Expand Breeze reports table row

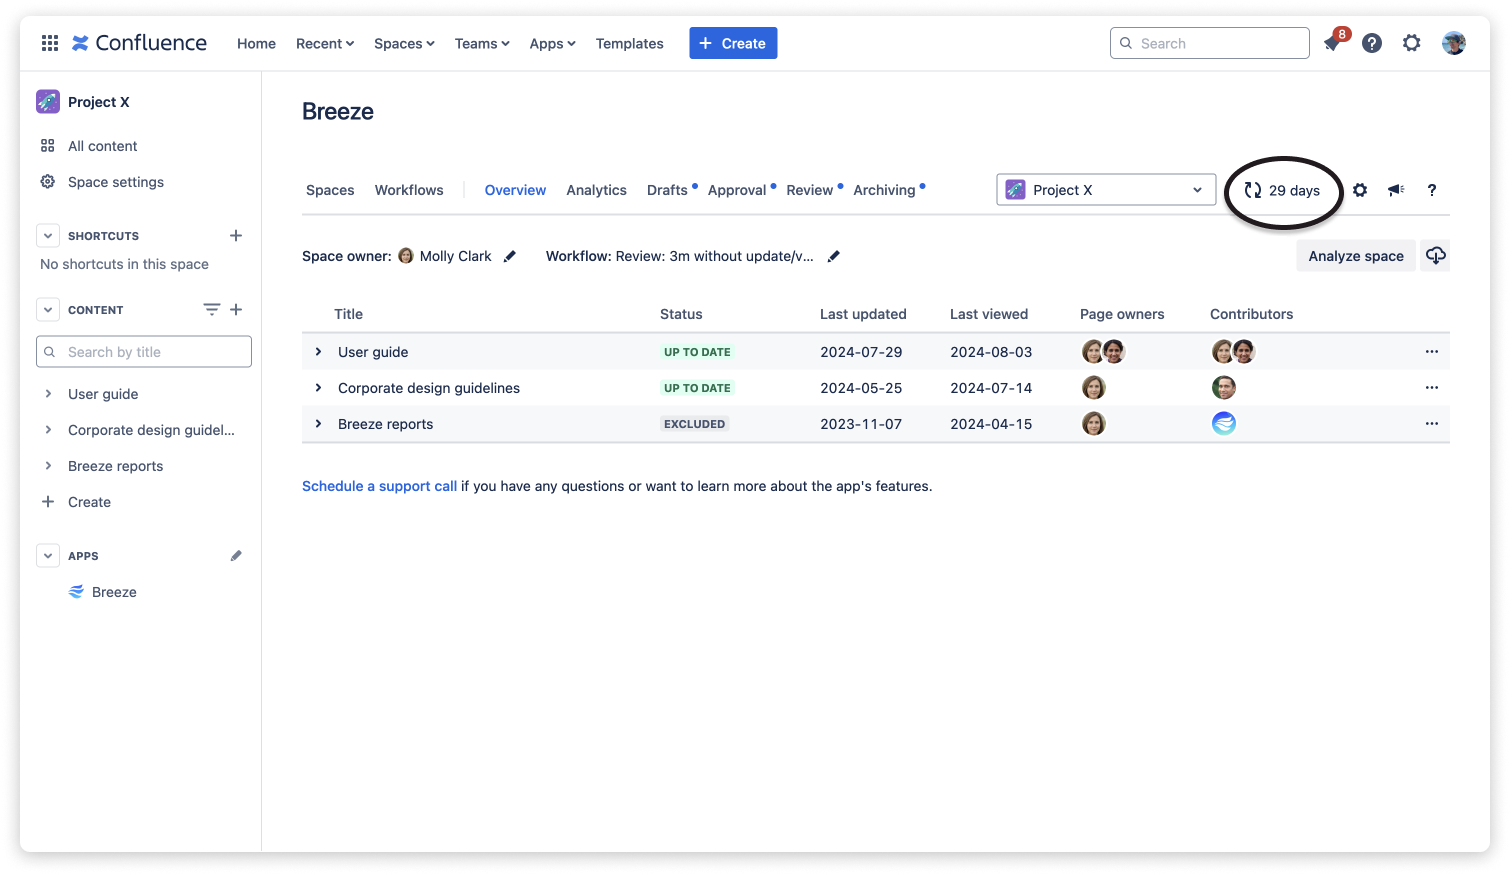coord(318,424)
